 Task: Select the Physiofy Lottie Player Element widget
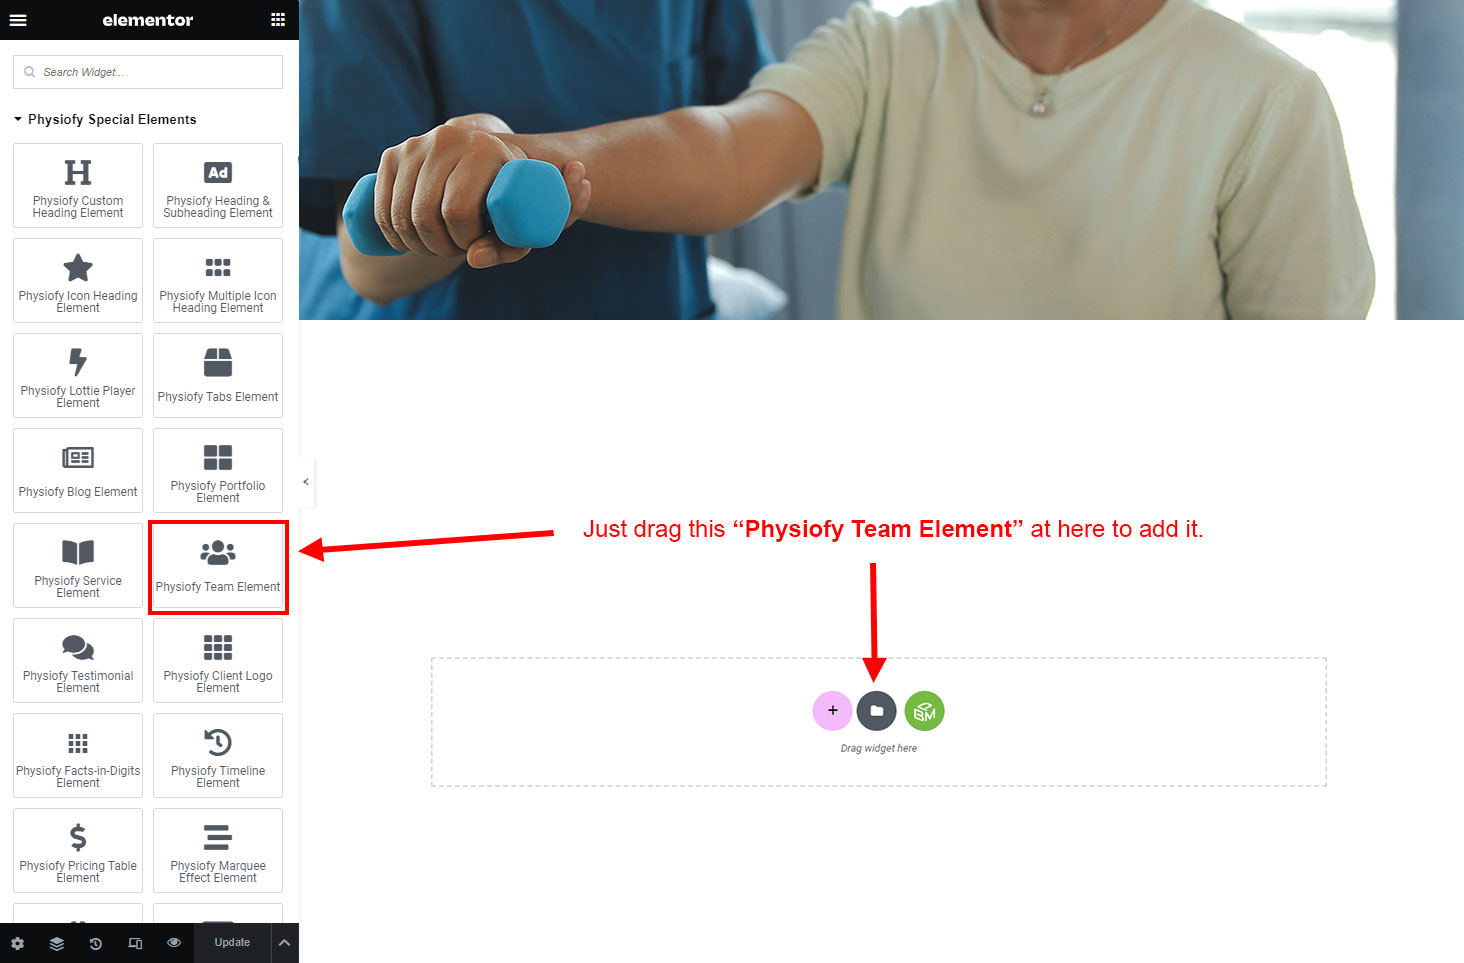click(x=78, y=376)
